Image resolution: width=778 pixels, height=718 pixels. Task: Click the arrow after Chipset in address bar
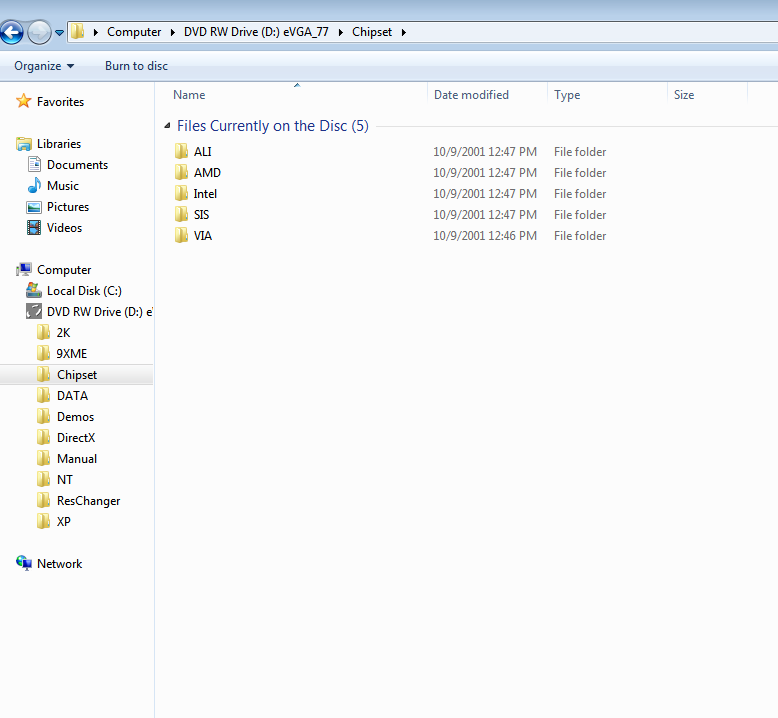pyautogui.click(x=404, y=32)
